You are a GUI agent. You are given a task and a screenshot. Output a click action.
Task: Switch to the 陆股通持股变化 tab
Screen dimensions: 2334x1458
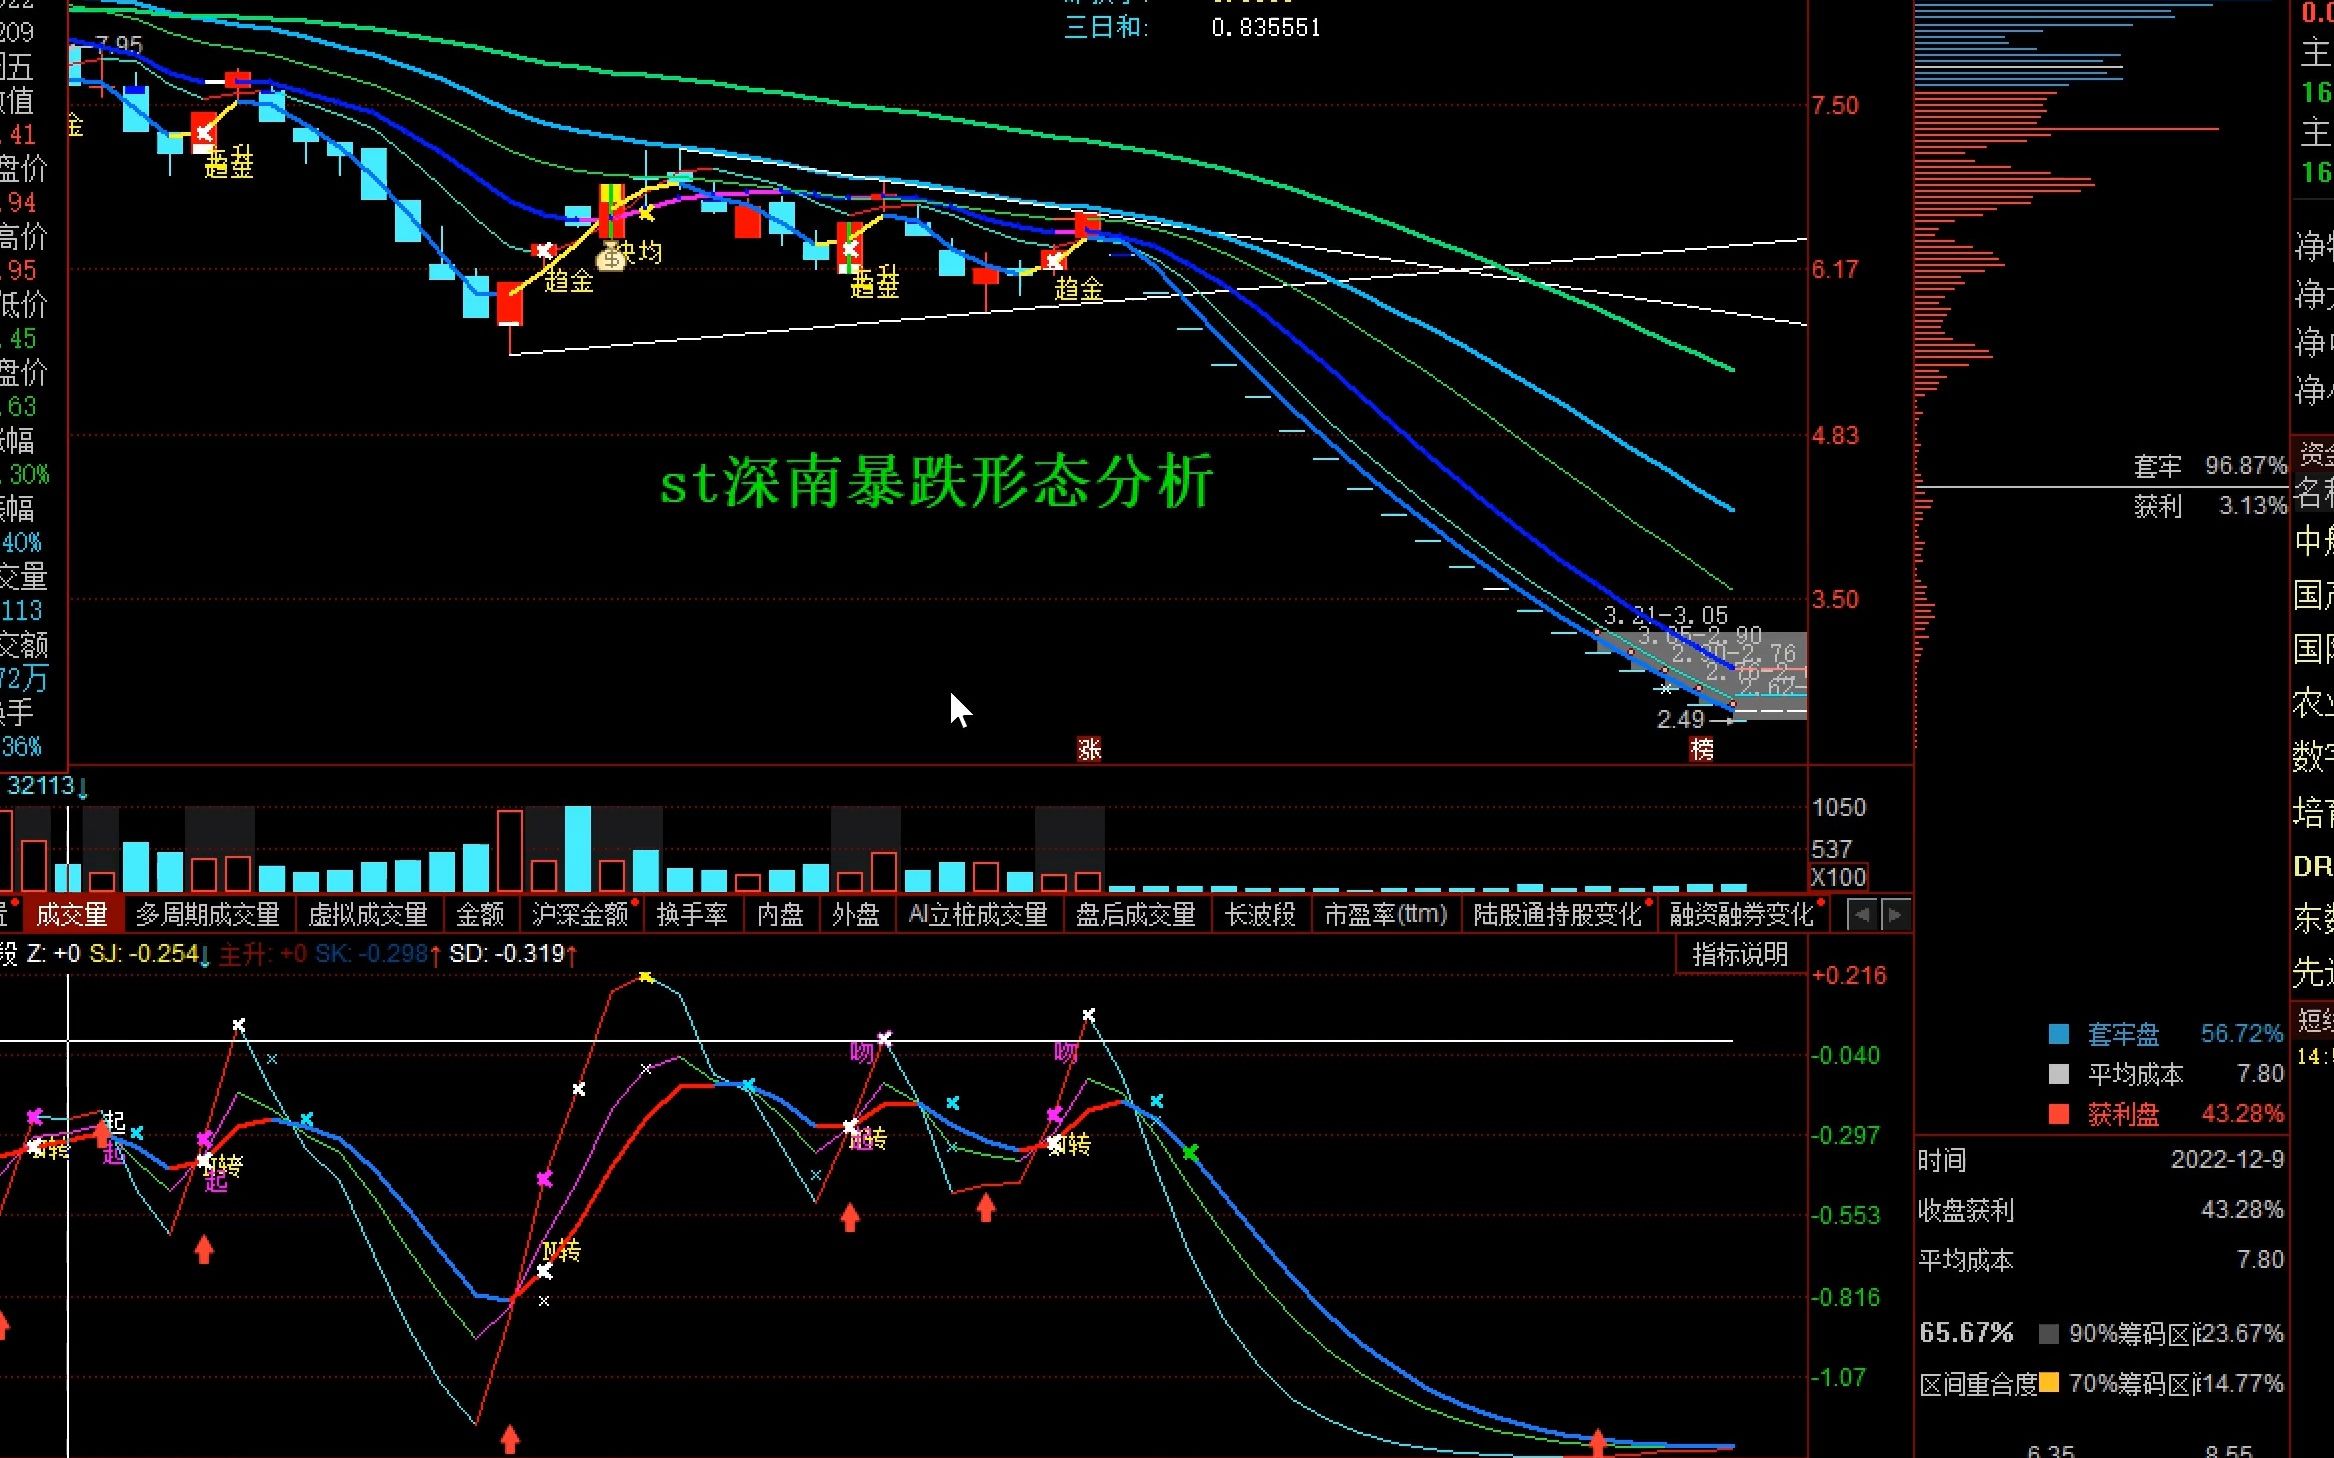tap(1558, 914)
